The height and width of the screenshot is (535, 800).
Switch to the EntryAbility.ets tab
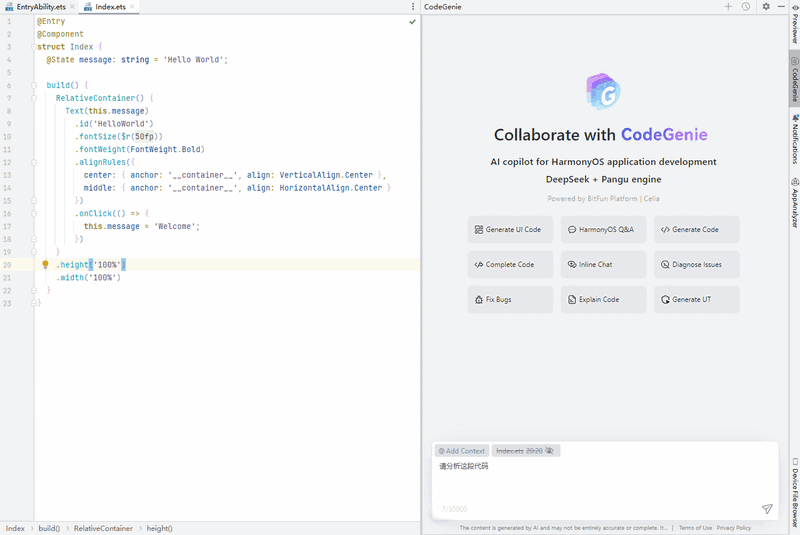point(40,7)
